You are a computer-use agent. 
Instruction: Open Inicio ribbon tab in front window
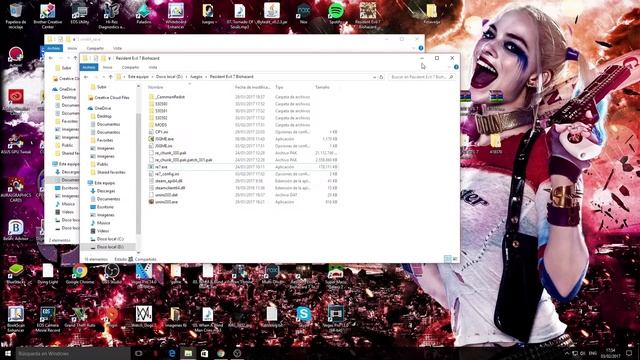[107, 67]
